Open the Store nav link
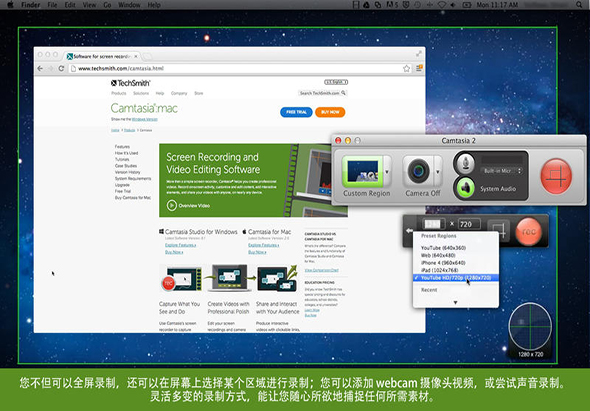The height and width of the screenshot is (411, 590). pos(199,93)
